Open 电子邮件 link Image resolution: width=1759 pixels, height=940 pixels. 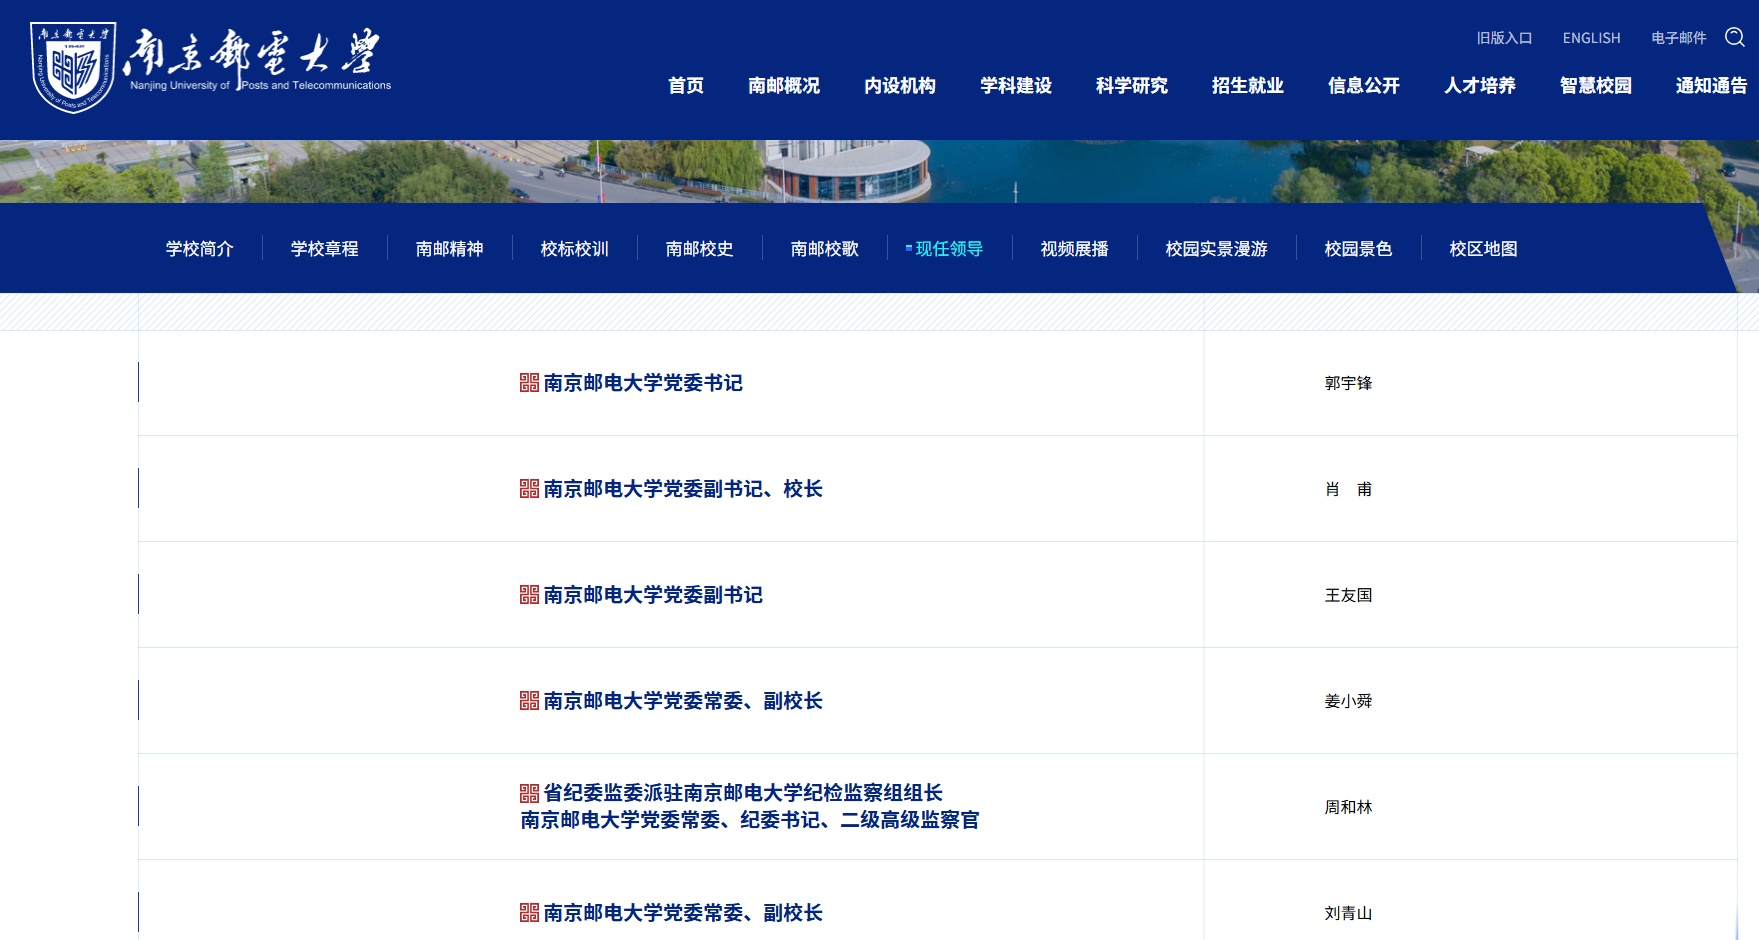[1678, 38]
